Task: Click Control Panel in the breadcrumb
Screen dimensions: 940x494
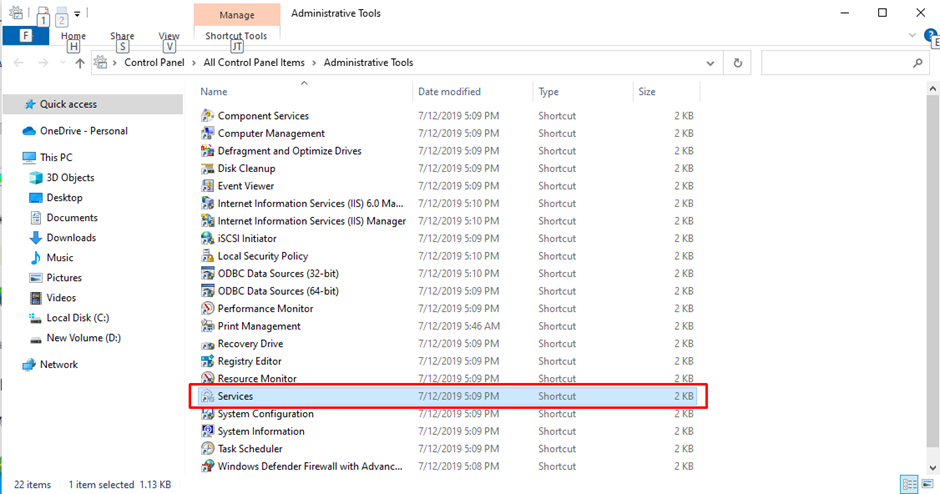Action: point(154,62)
